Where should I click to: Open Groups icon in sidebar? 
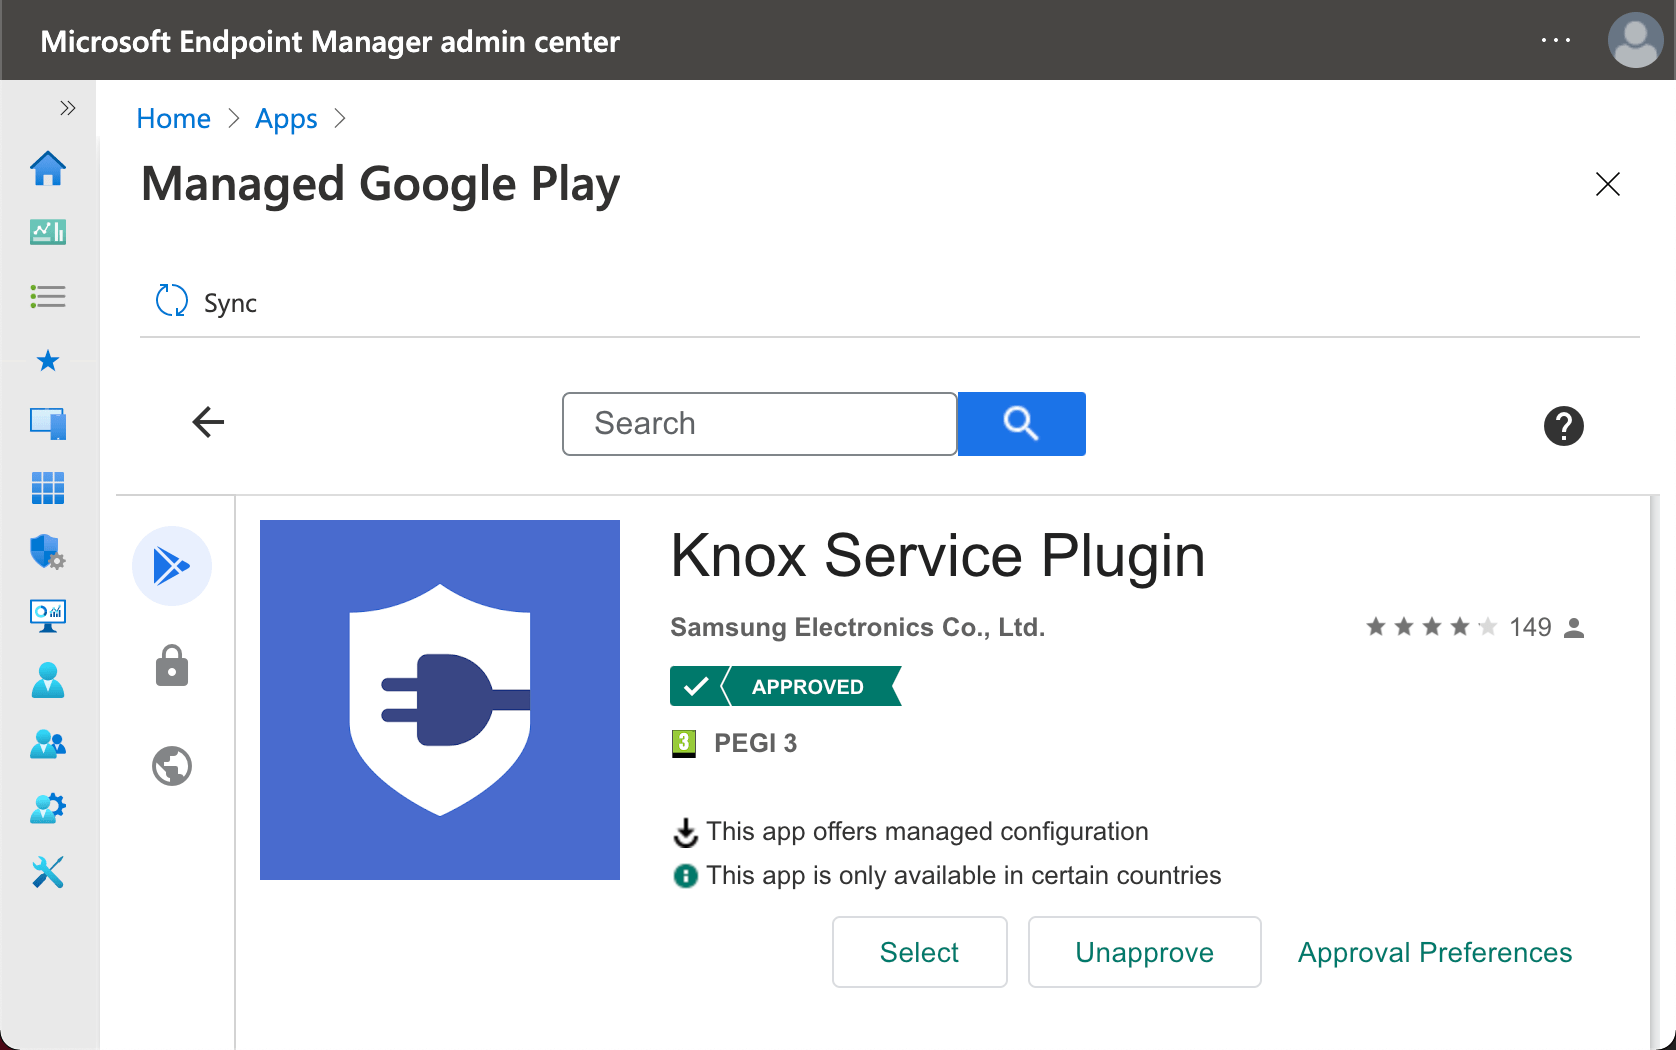click(48, 744)
